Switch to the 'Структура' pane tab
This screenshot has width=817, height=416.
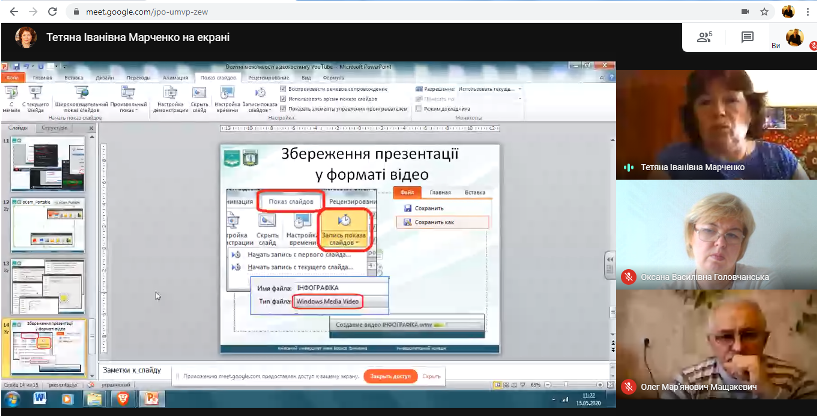[x=53, y=129]
